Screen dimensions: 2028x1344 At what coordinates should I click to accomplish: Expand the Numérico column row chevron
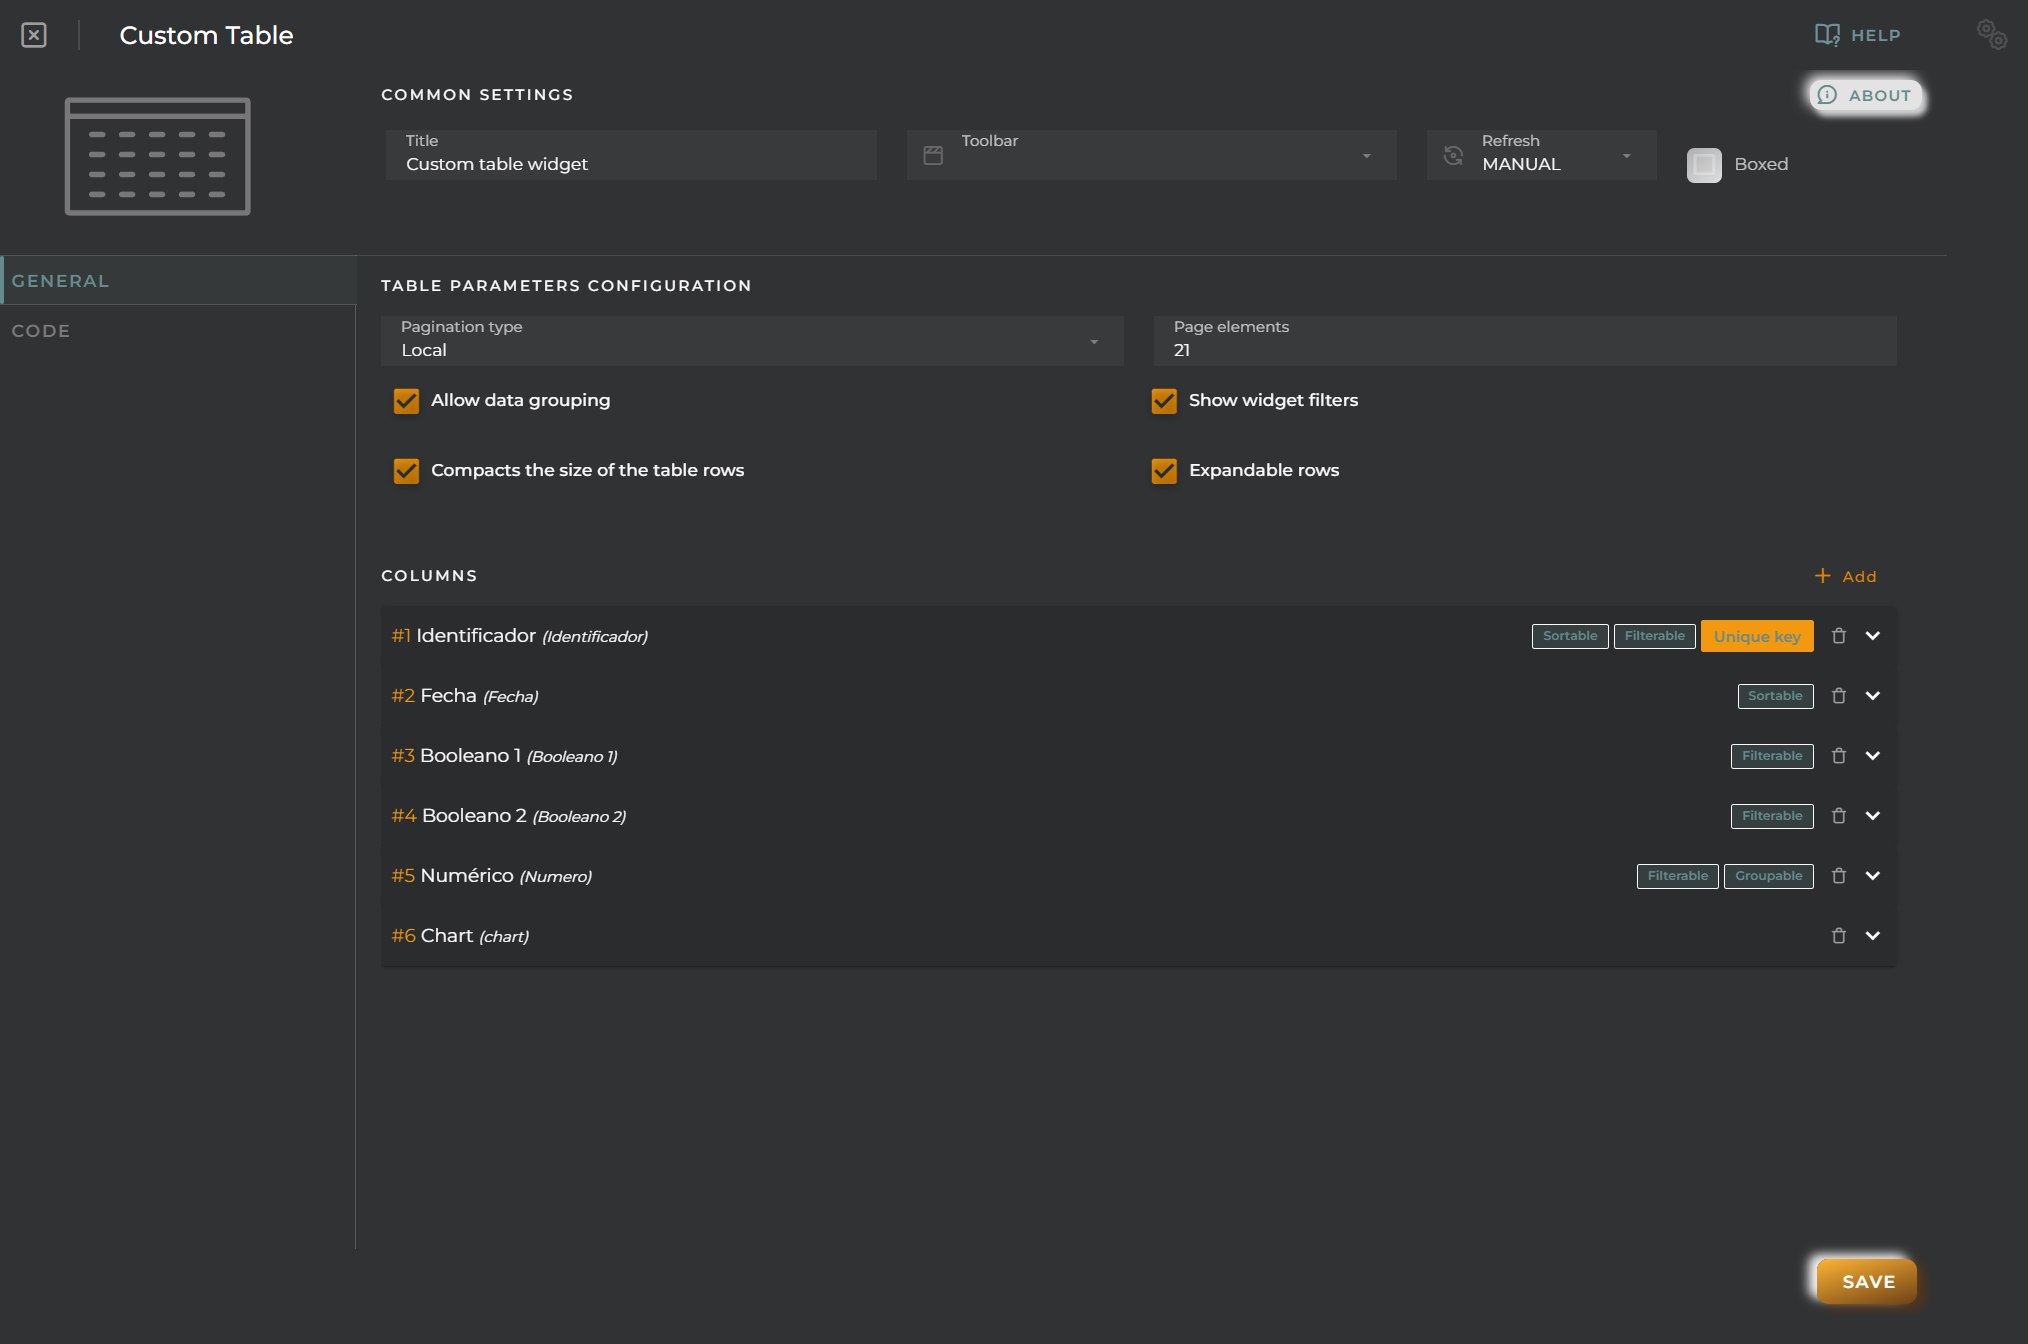(x=1872, y=874)
